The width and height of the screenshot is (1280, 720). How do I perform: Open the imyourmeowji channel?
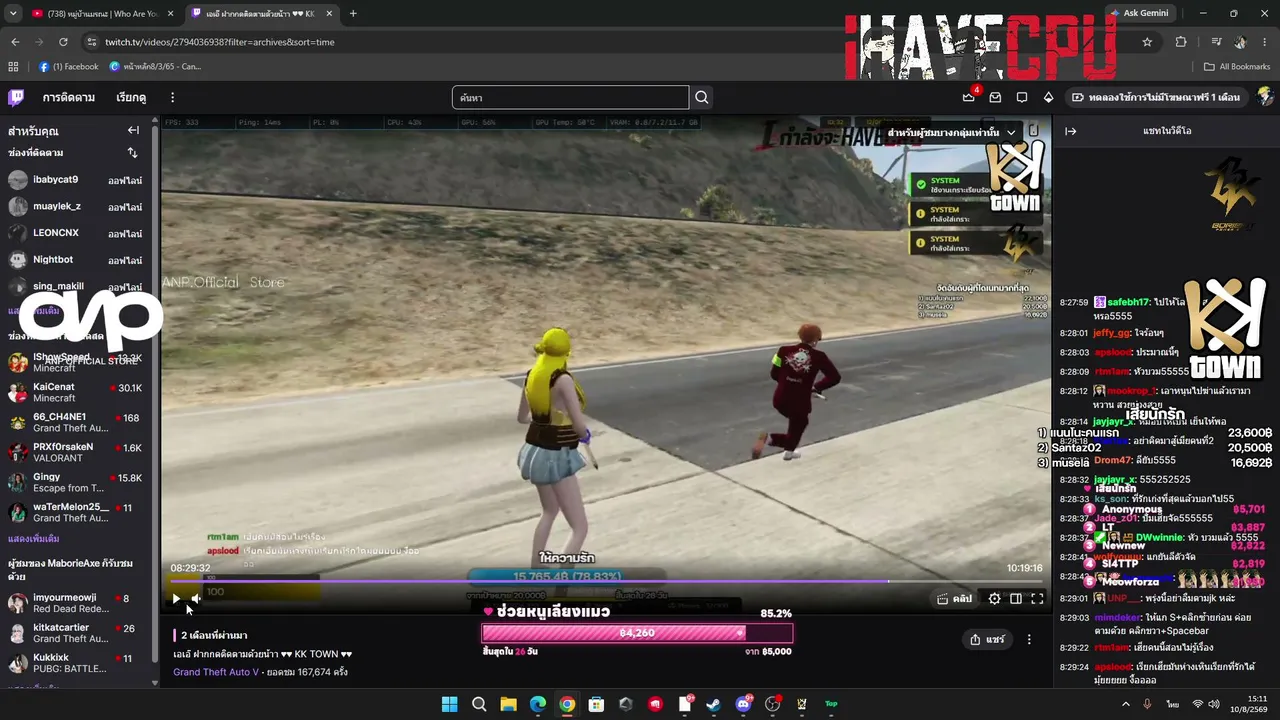tap(76, 603)
